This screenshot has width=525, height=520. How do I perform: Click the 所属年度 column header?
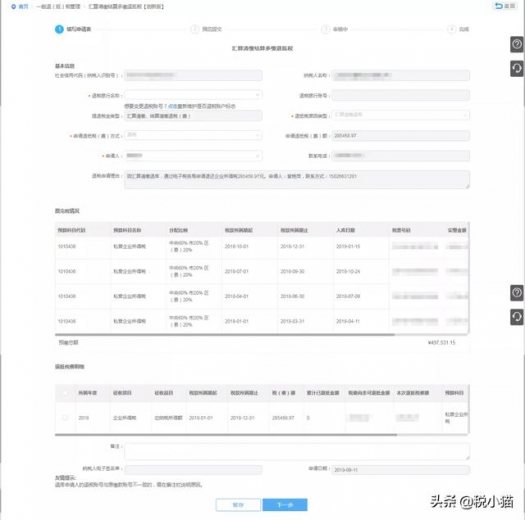coord(88,393)
